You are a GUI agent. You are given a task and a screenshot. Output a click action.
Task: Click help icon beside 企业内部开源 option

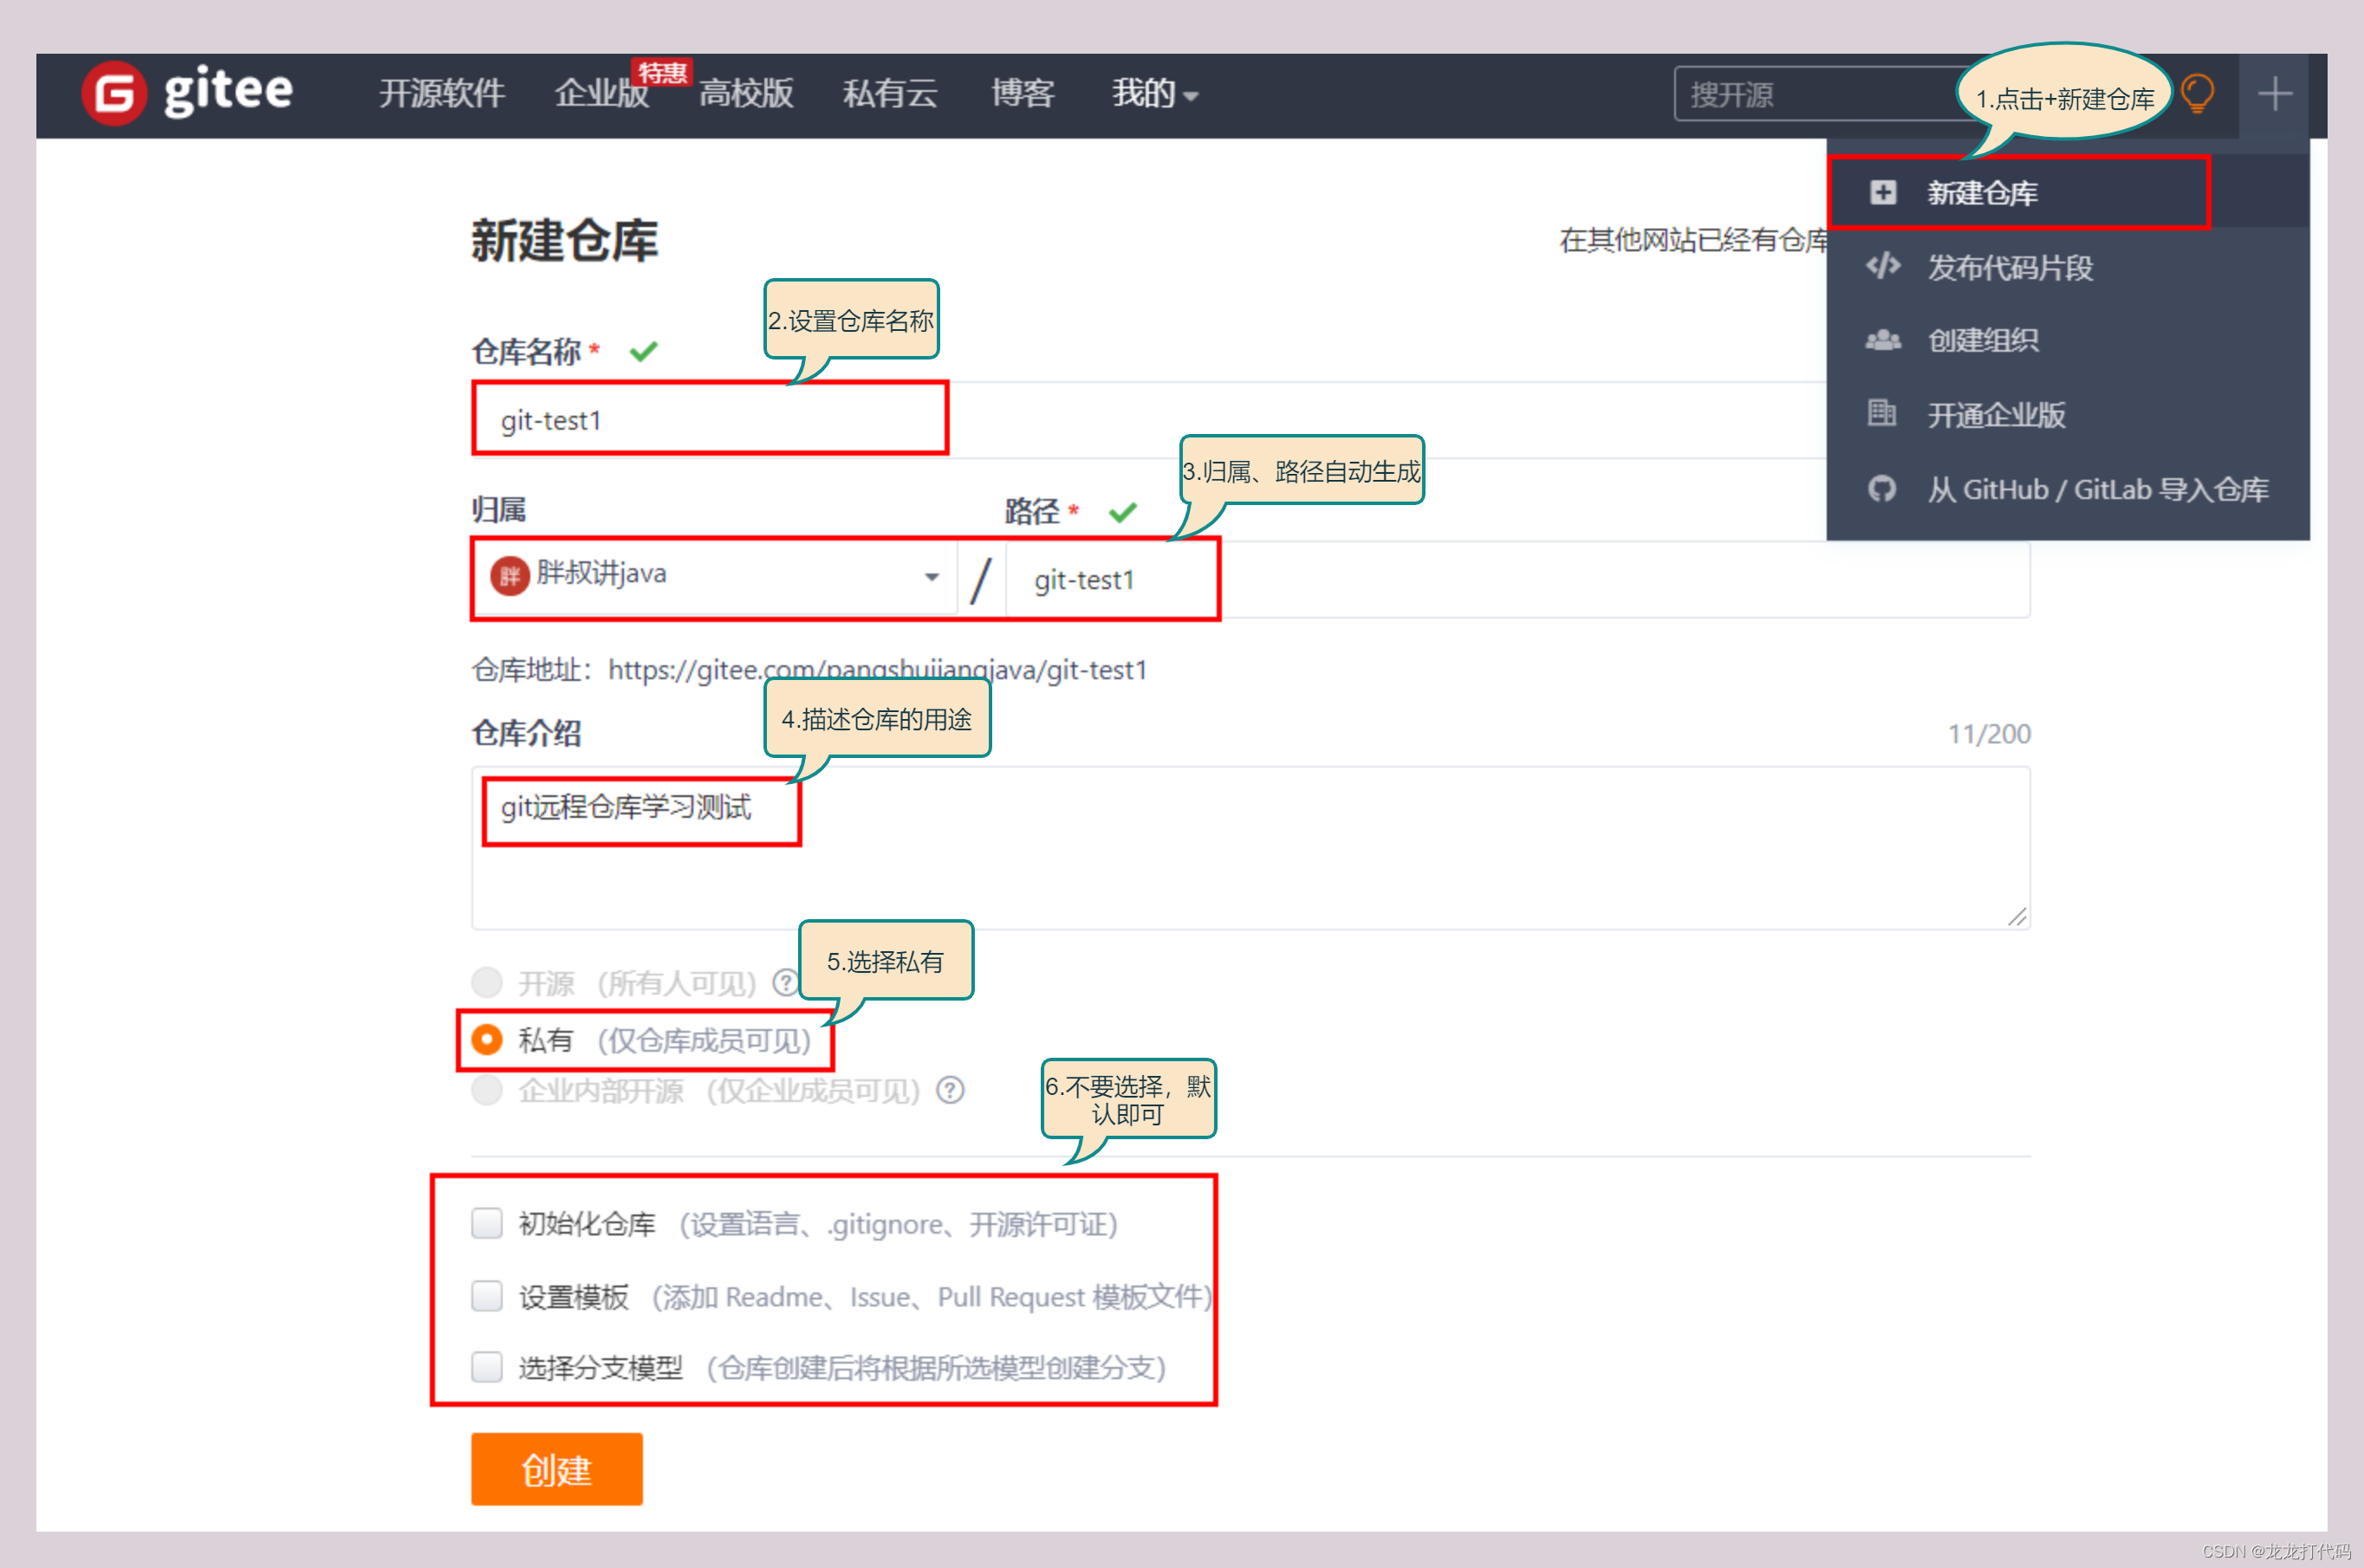pyautogui.click(x=950, y=1090)
